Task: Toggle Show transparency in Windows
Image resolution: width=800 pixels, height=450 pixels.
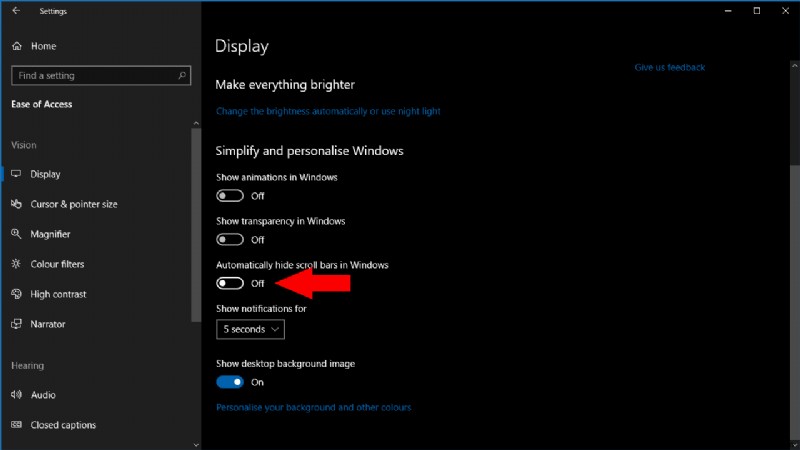Action: pos(230,240)
